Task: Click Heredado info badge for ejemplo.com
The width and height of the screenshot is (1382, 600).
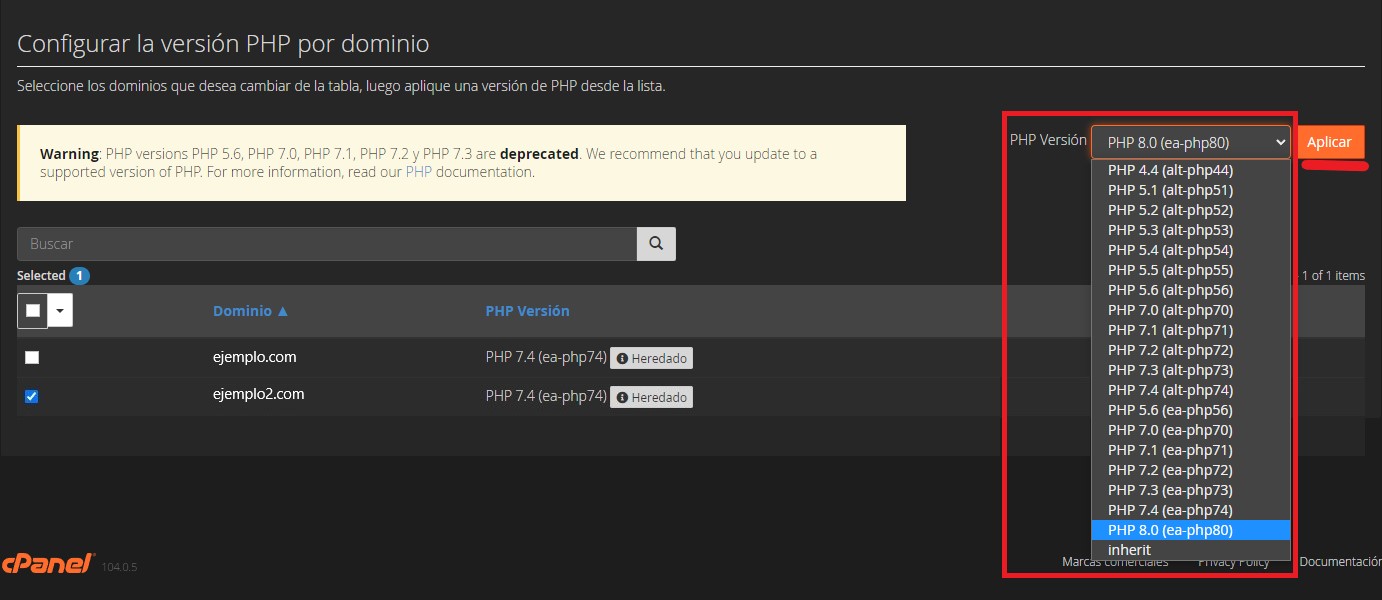Action: (x=651, y=358)
